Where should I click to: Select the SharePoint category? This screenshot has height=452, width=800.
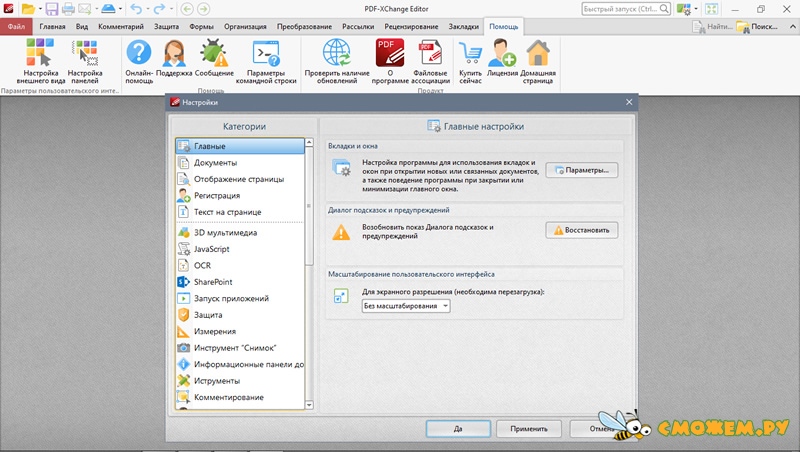[240, 282]
